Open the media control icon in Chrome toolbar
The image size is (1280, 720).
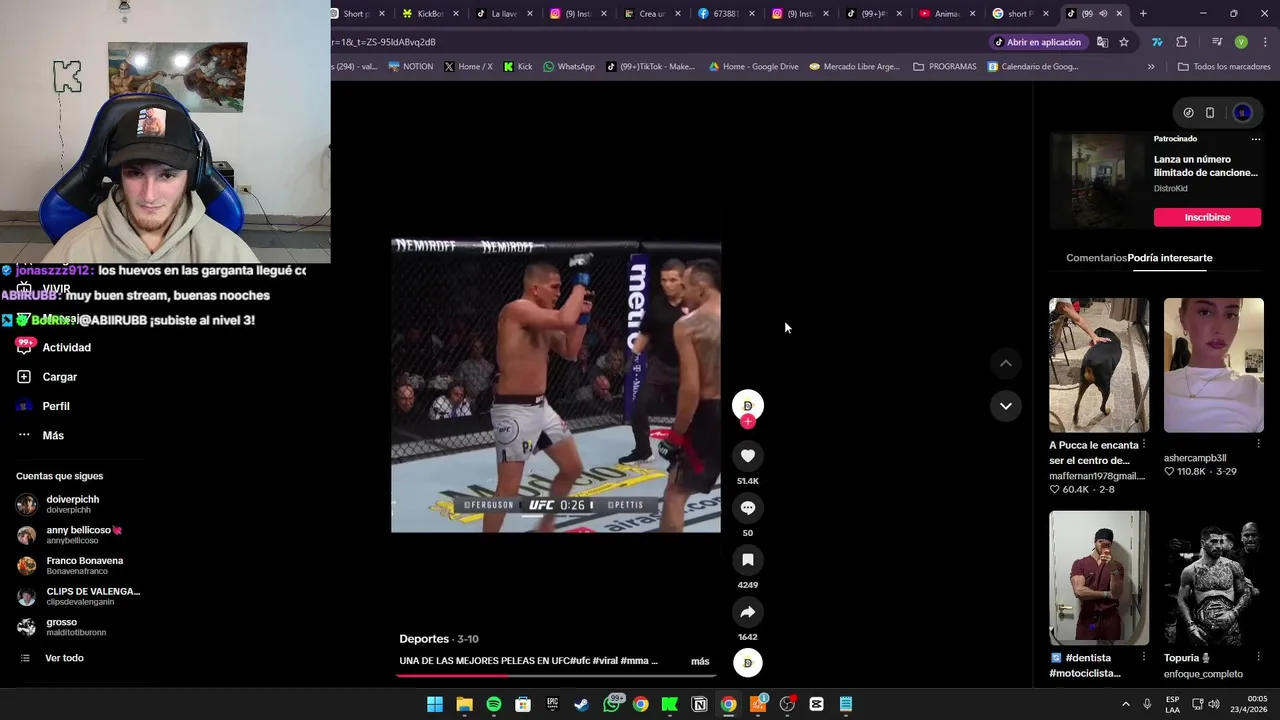tap(1217, 42)
